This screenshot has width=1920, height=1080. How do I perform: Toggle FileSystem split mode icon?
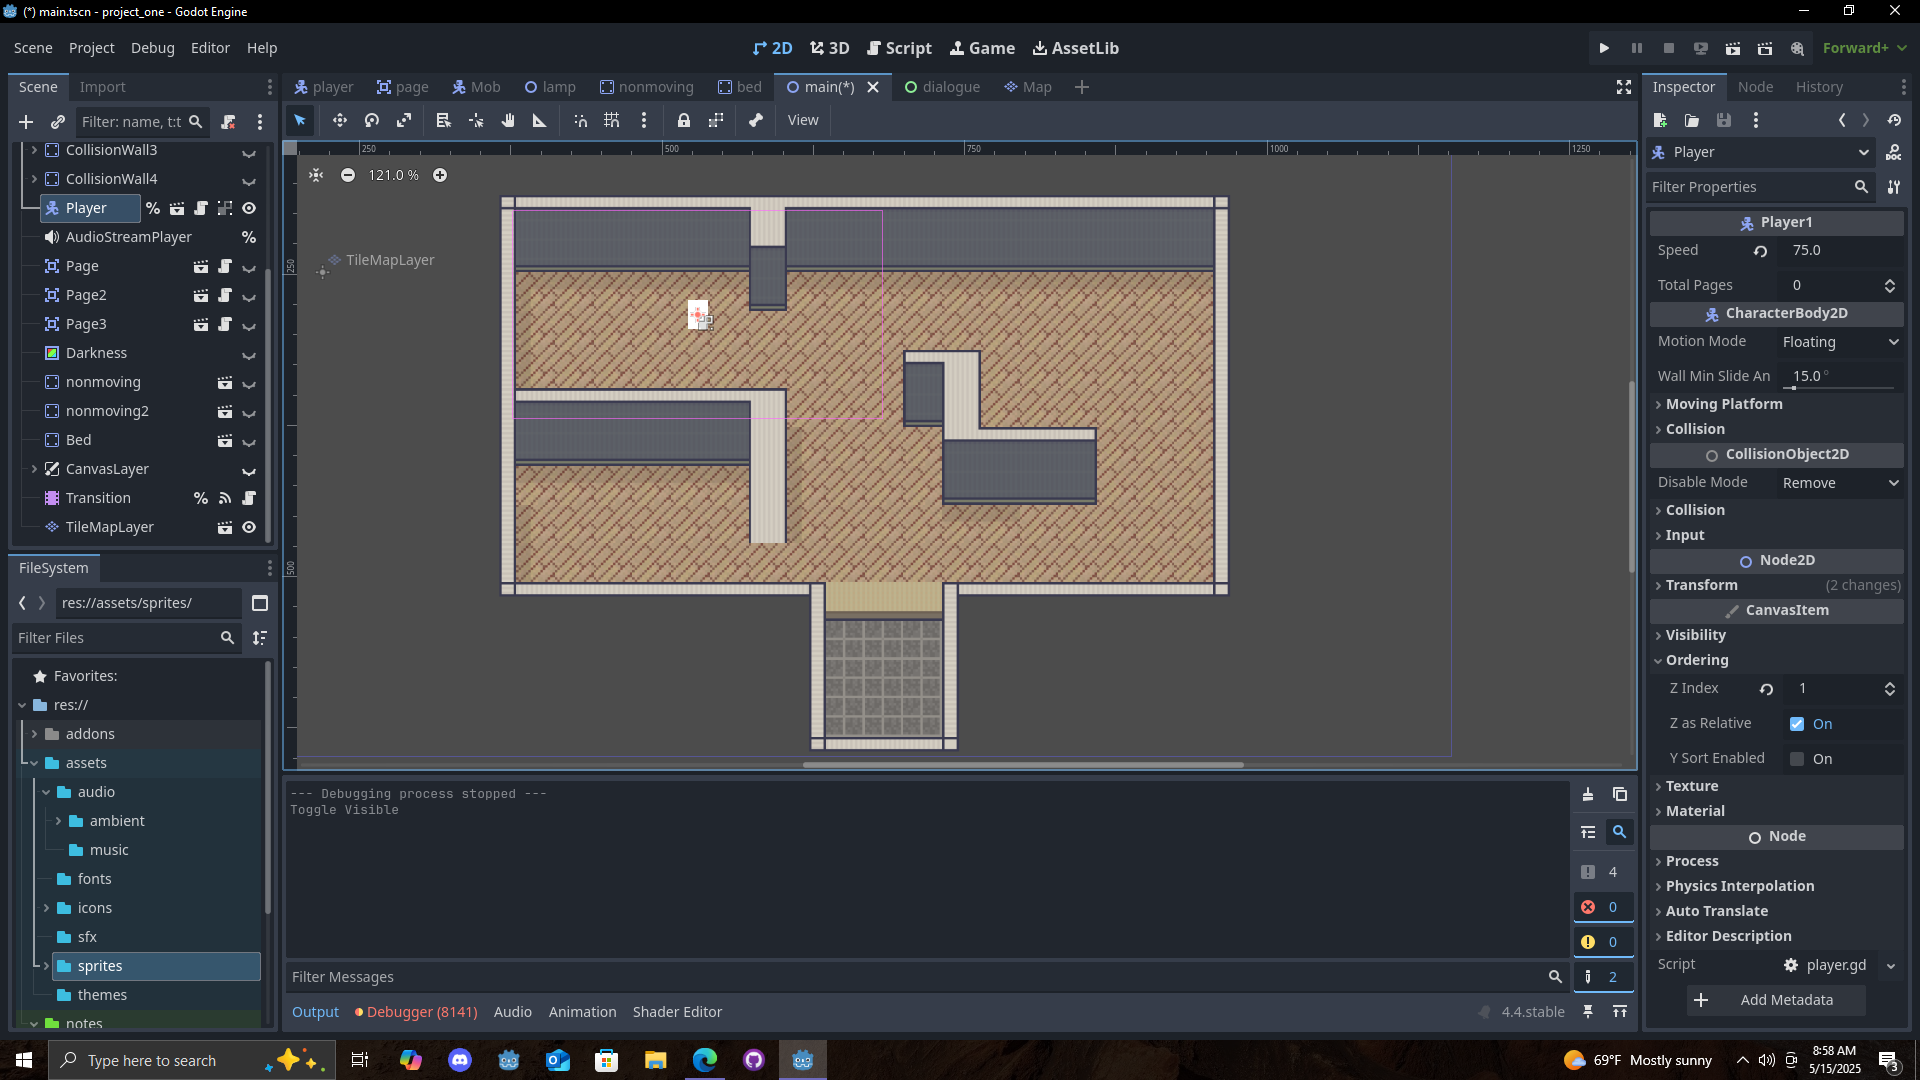(x=260, y=603)
